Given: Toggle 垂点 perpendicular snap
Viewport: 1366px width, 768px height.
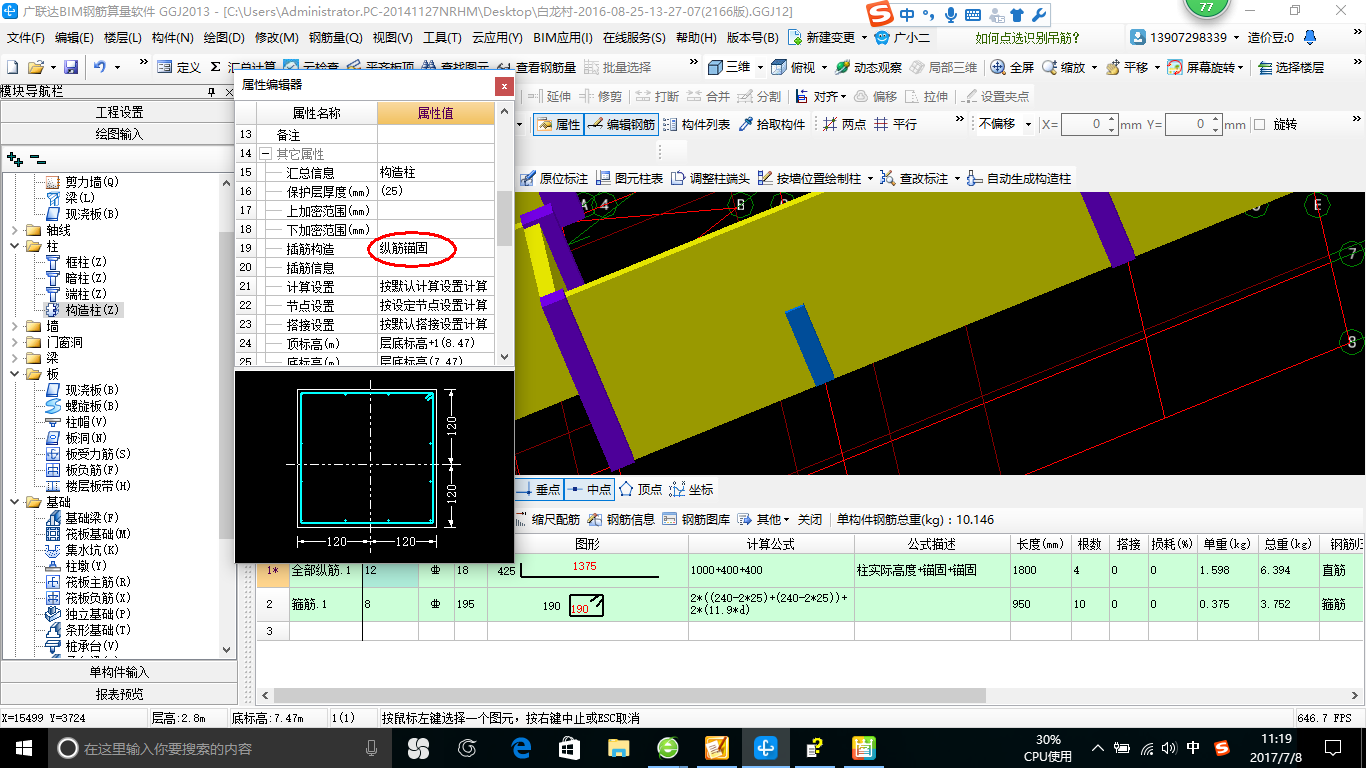Looking at the screenshot, I should (x=539, y=489).
